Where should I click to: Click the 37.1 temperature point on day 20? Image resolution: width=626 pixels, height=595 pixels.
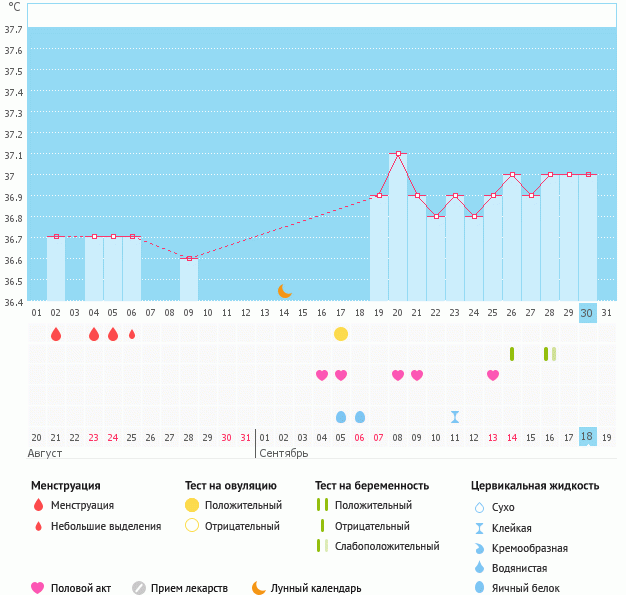tap(398, 154)
